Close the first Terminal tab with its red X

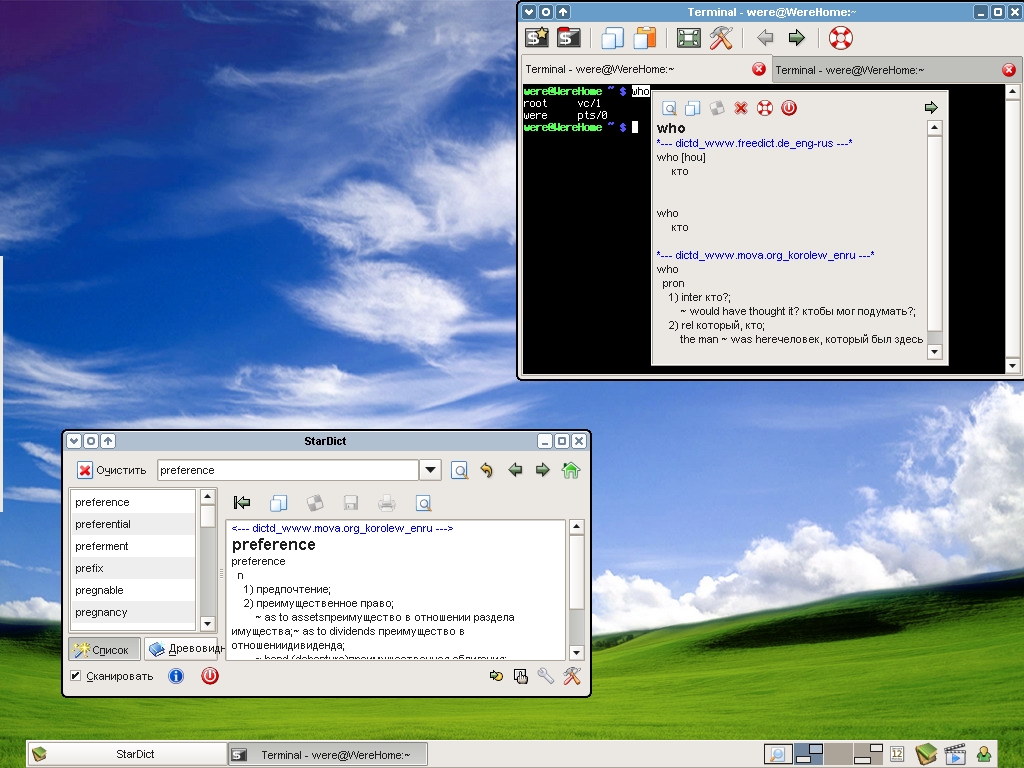pyautogui.click(x=758, y=69)
